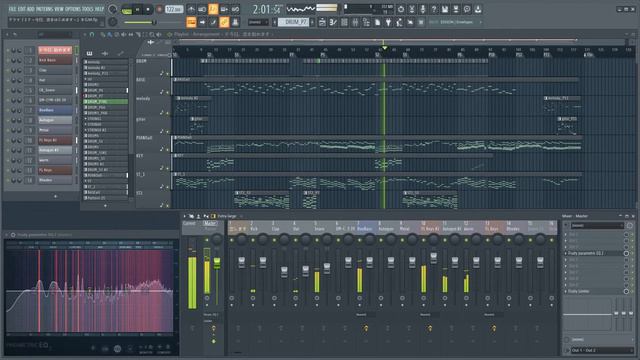Click the download arrow icon in toolbar
This screenshot has width=640, height=360.
(x=478, y=9)
